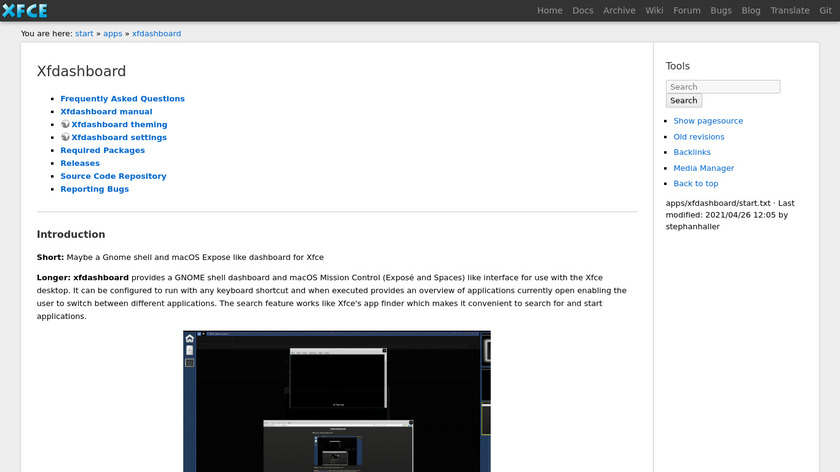This screenshot has height=472, width=840.
Task: Focus the Search input field
Action: pos(723,87)
